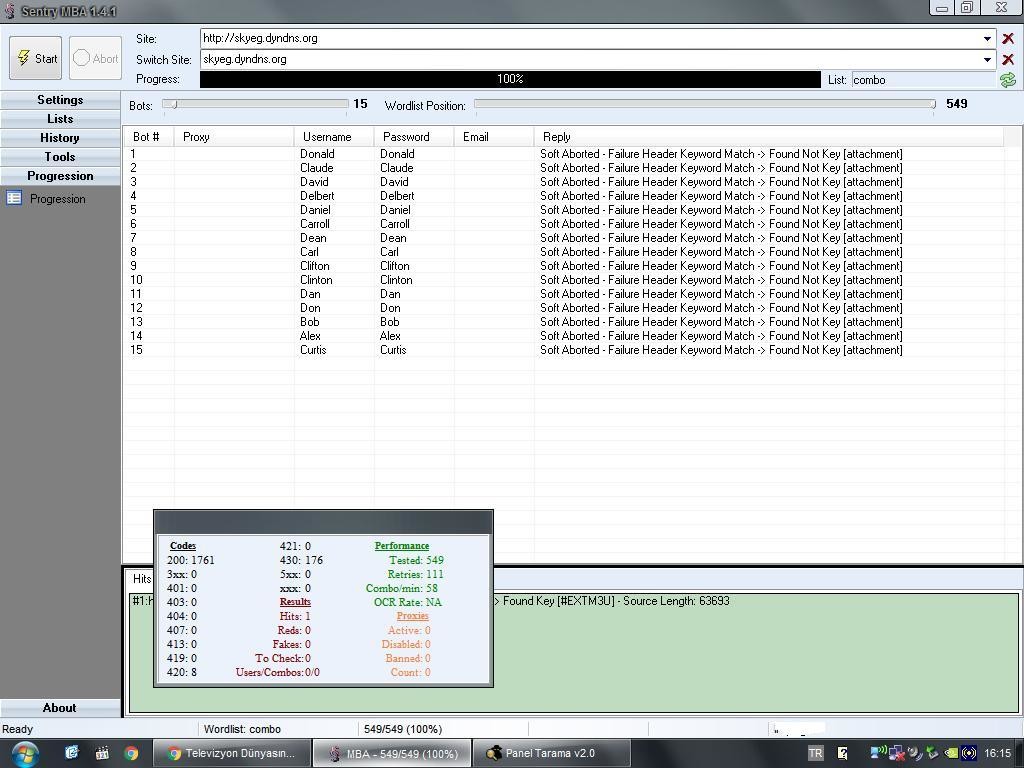The width and height of the screenshot is (1024, 768).
Task: Click the Progression list icon in the sidebar
Action: coord(14,199)
